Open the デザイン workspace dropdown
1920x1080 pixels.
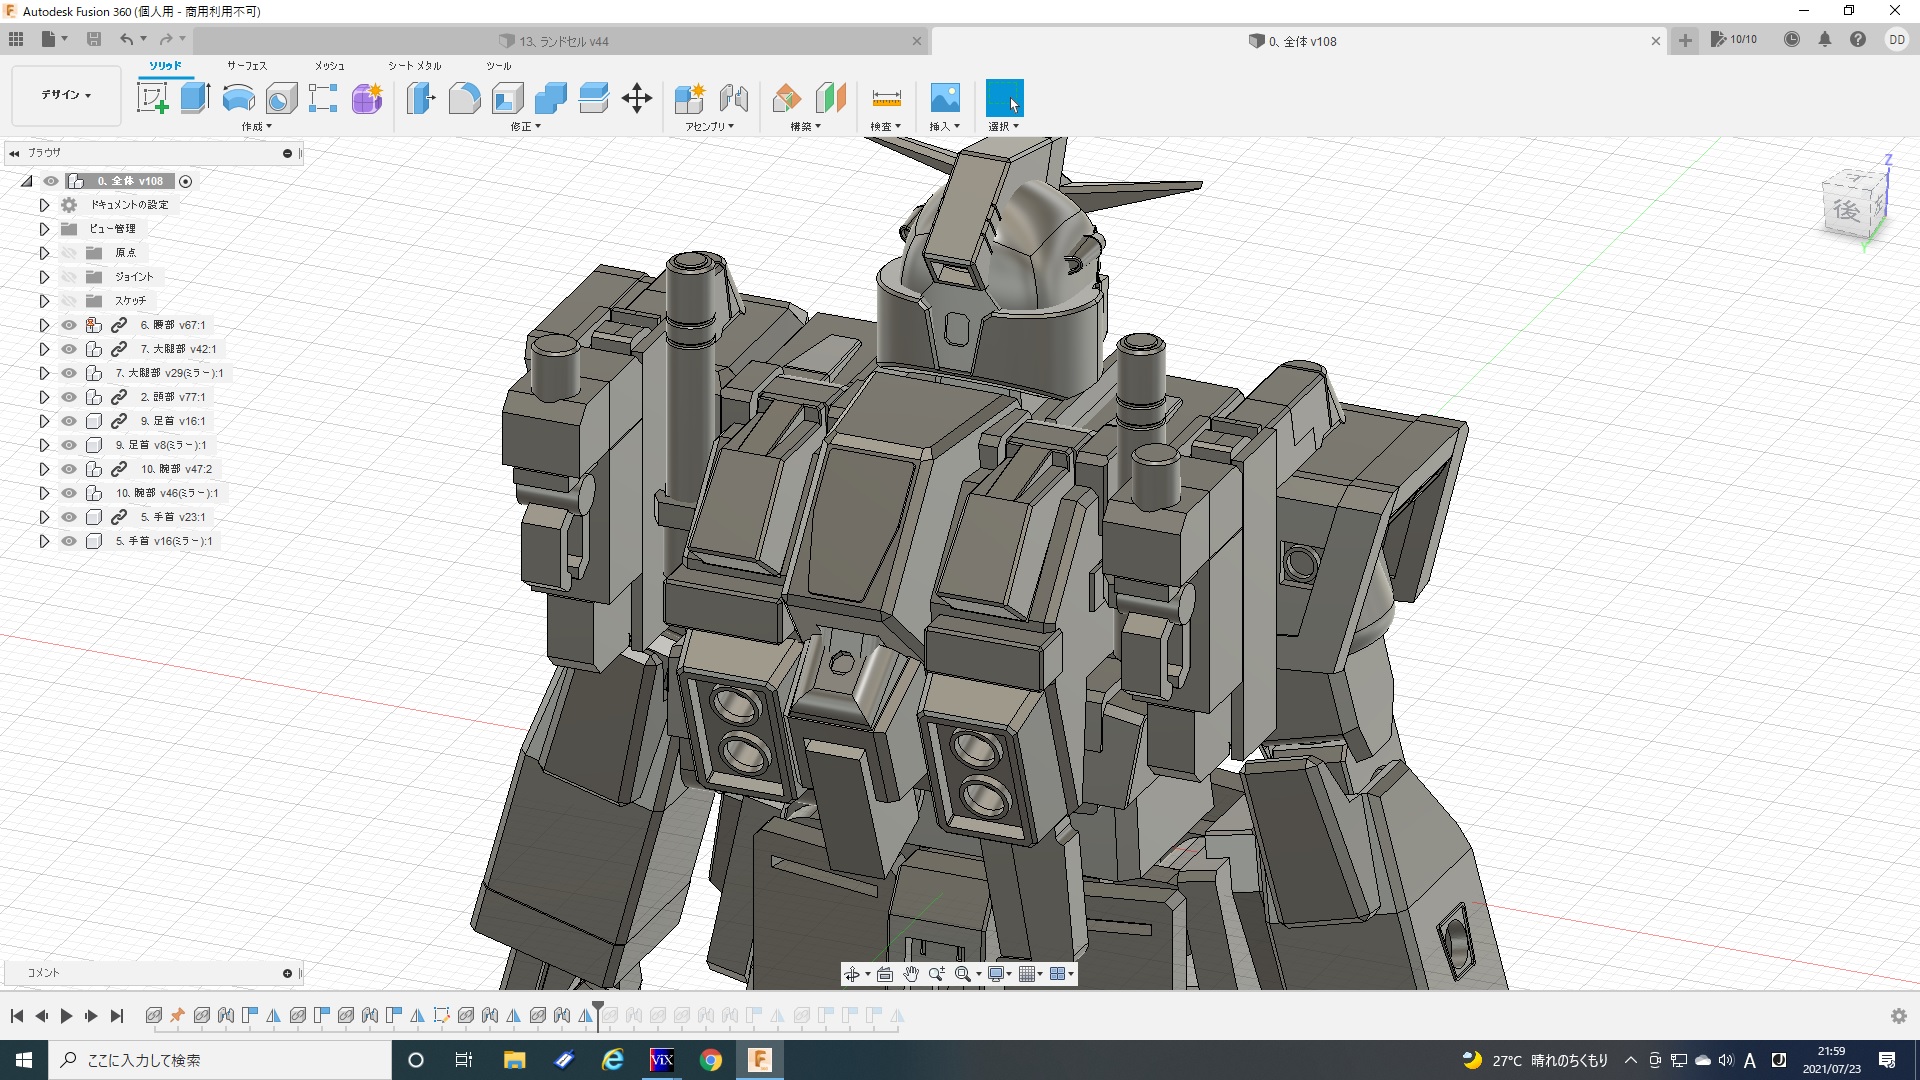(x=66, y=95)
